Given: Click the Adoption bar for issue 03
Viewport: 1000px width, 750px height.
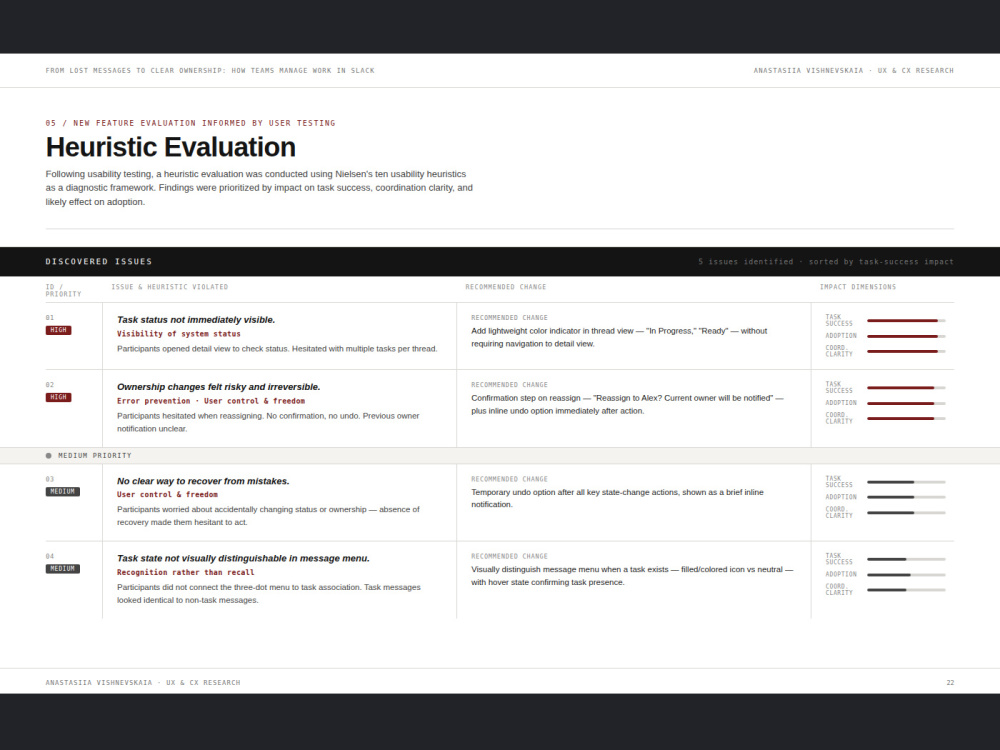Looking at the screenshot, I should click(x=906, y=497).
